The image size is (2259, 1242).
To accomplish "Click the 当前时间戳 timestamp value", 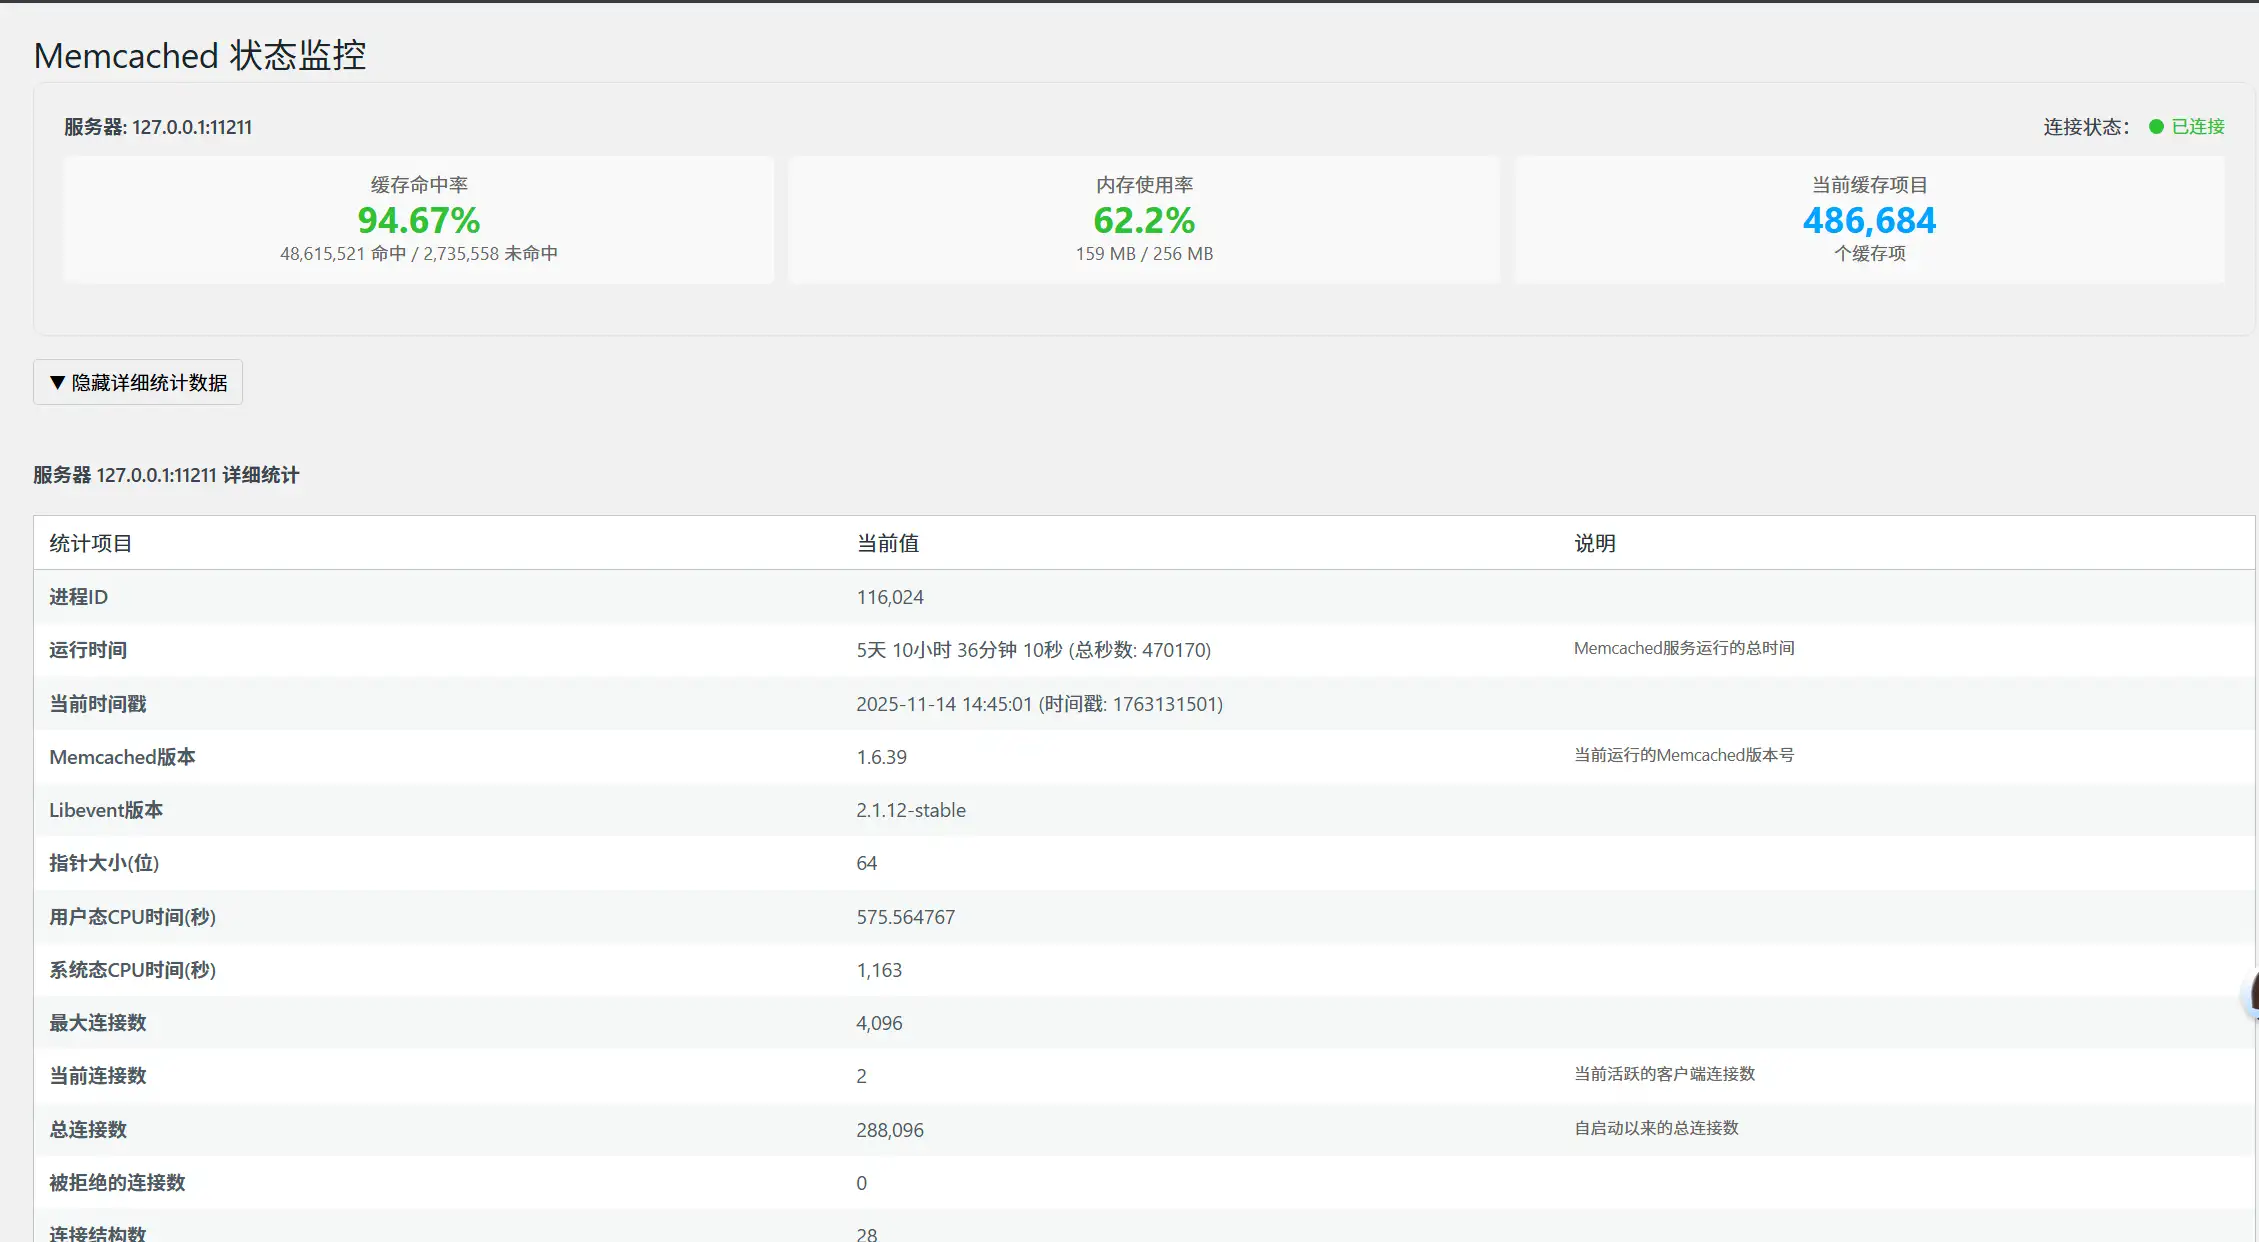I will 1038,704.
